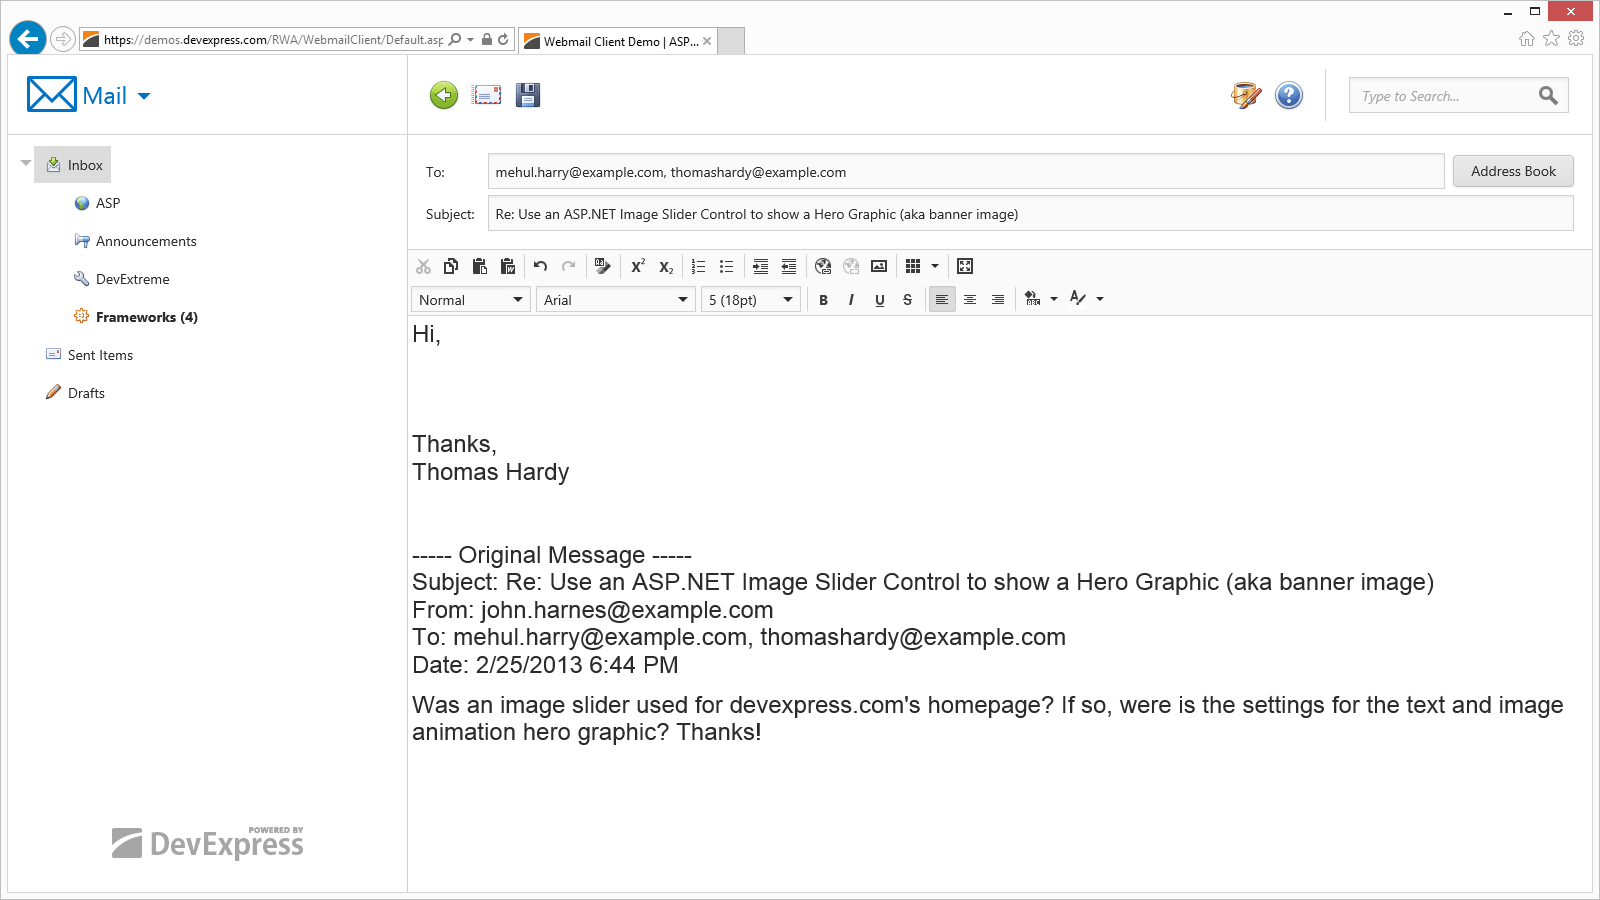
Task: Open the table menu dropdown arrow
Action: [935, 266]
